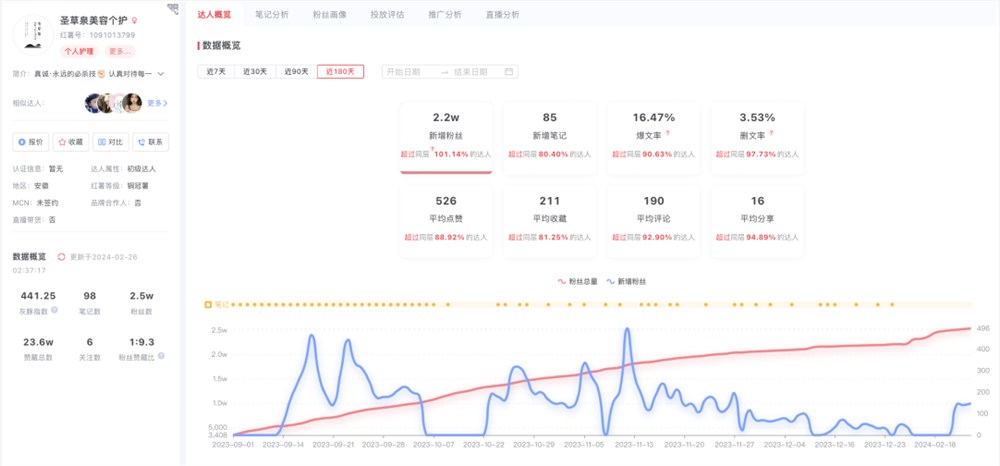The height and width of the screenshot is (466, 1000).
Task: Click the QR code icon in the profile corner
Action: [173, 8]
